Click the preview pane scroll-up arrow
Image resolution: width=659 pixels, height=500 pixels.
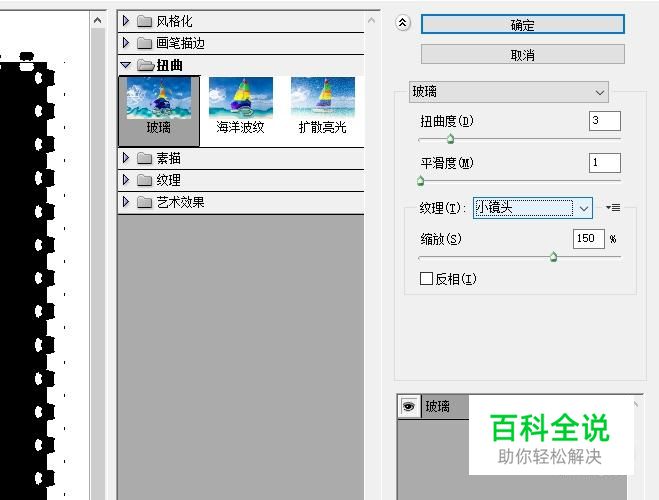98,20
